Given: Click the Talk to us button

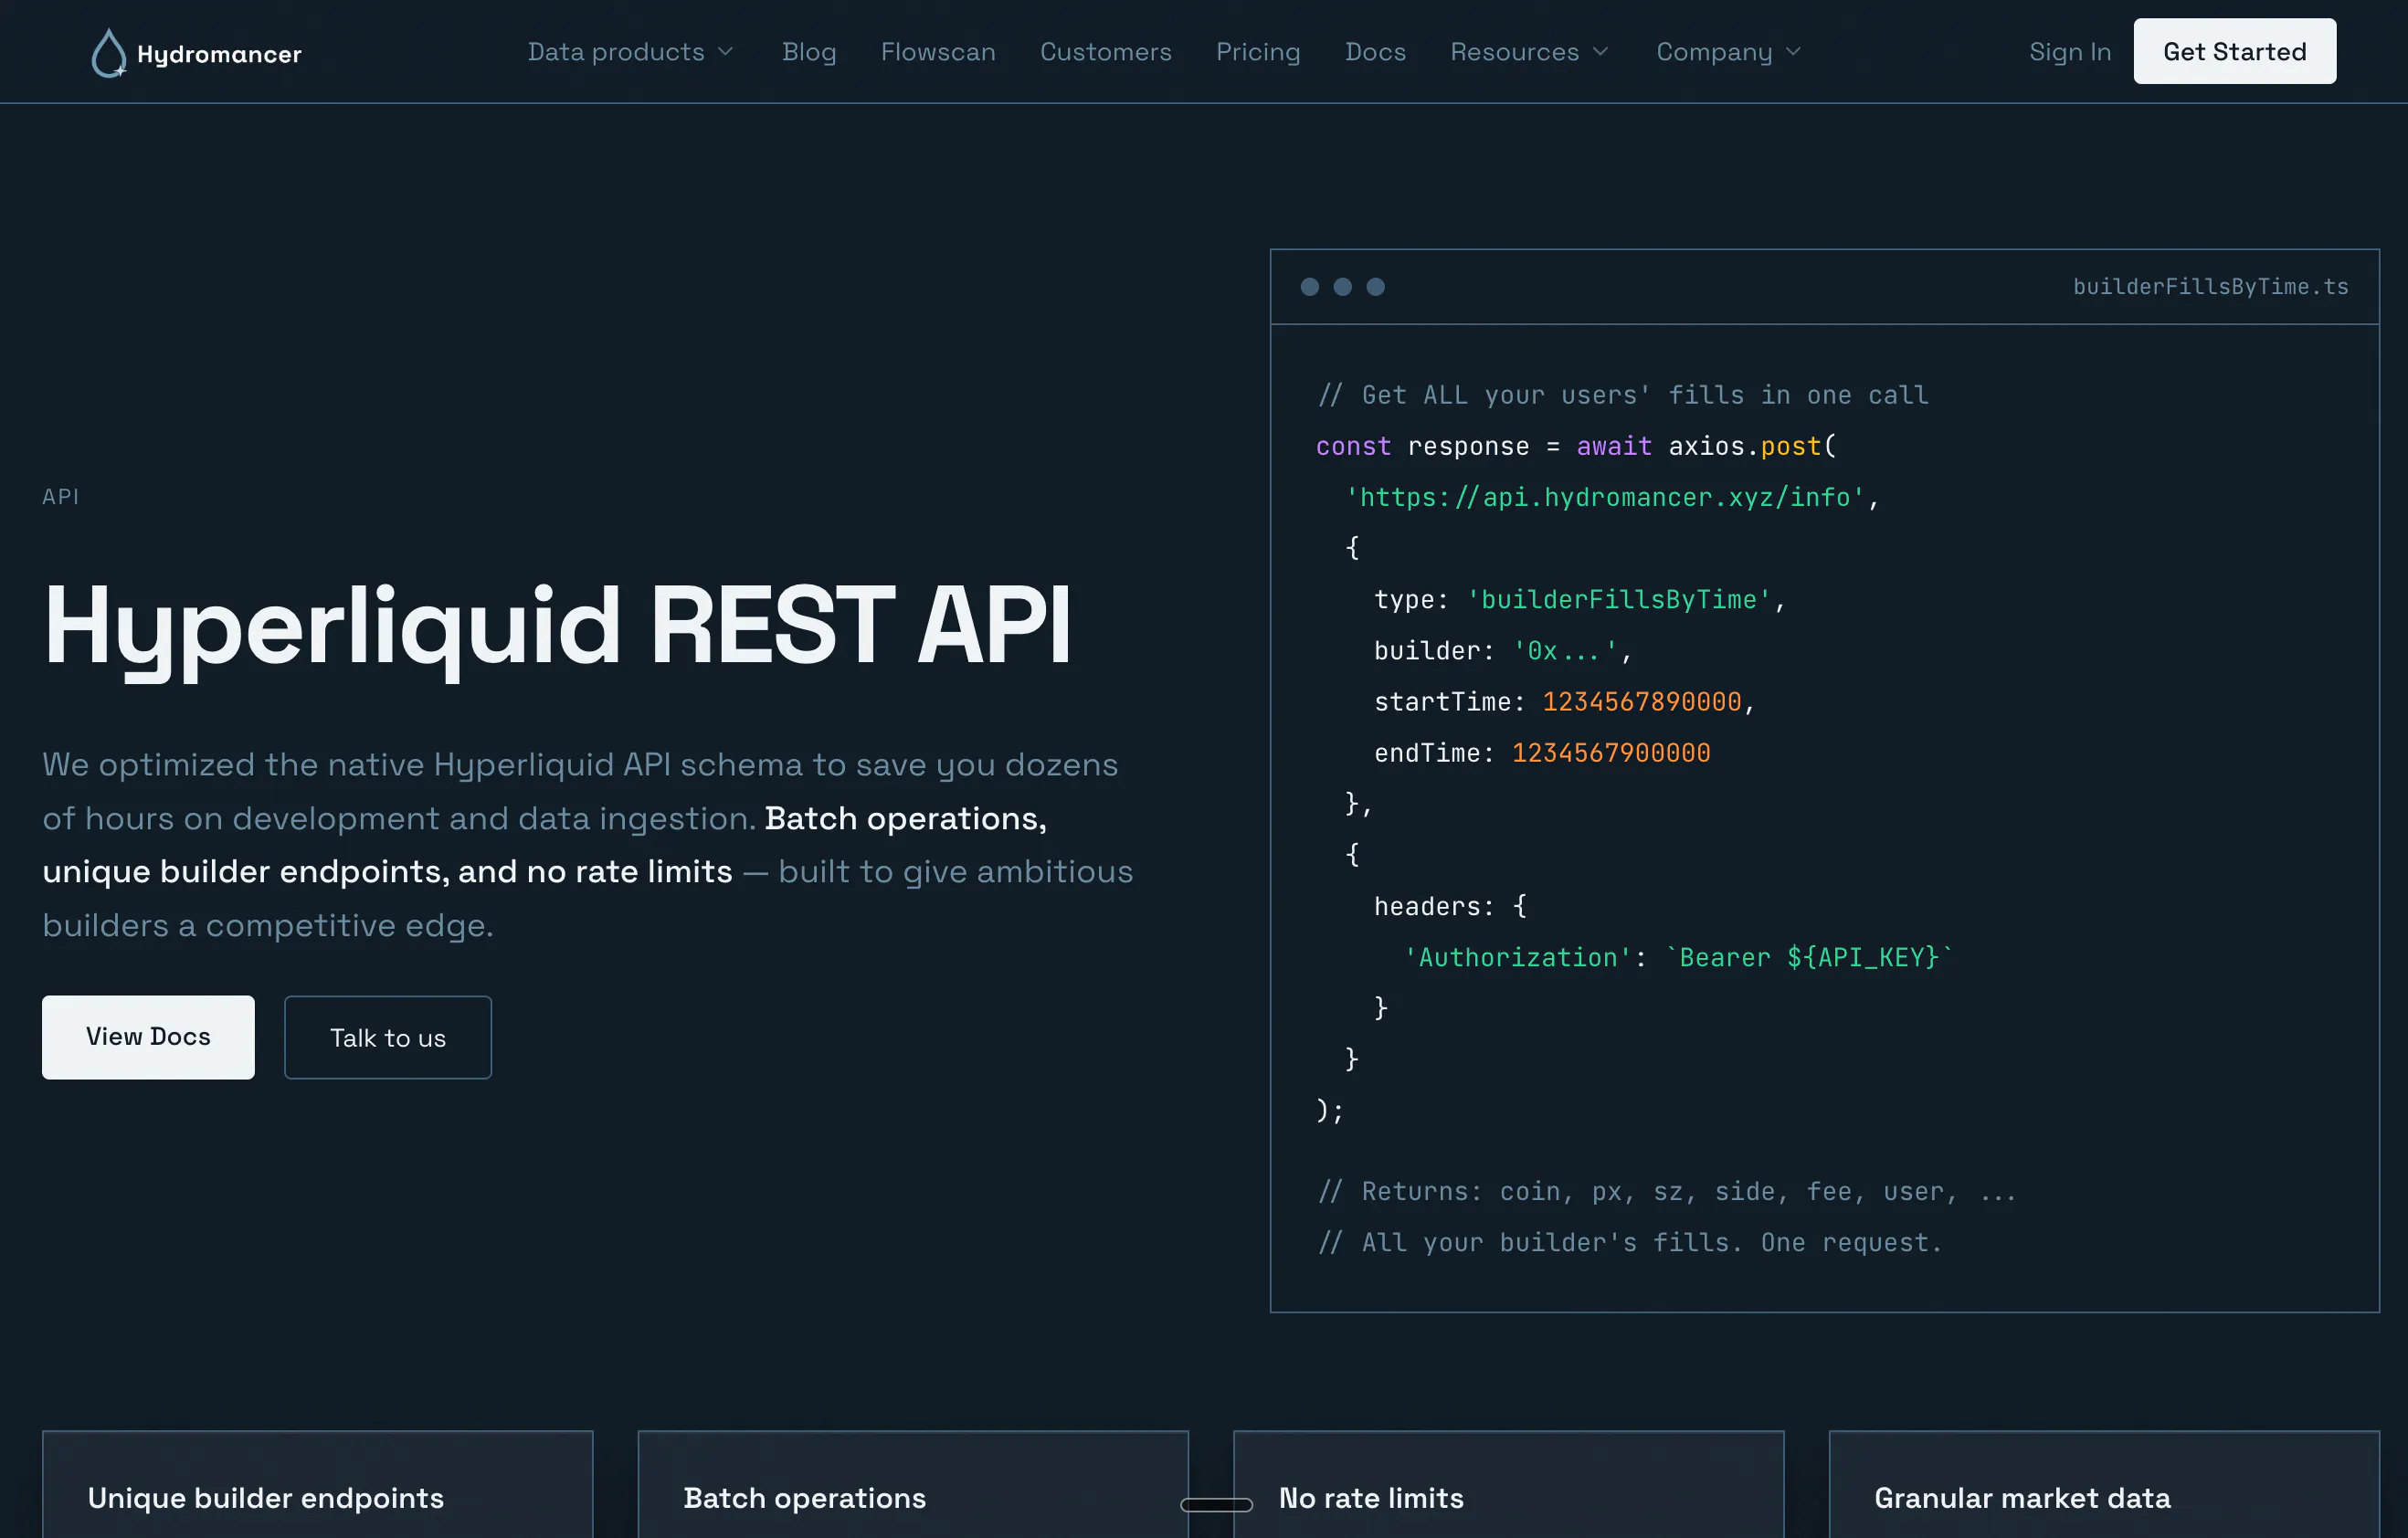Looking at the screenshot, I should click(388, 1037).
